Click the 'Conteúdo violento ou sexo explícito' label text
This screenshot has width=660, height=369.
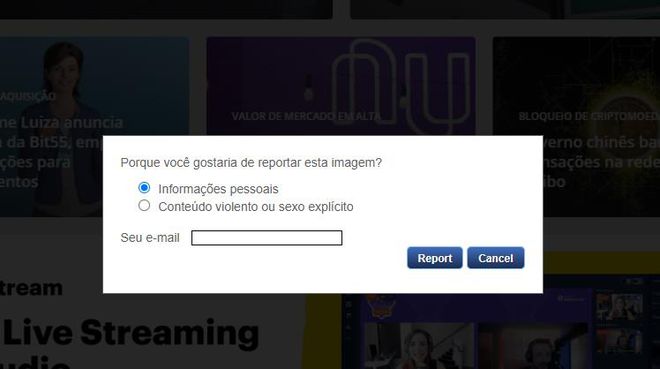pos(255,207)
